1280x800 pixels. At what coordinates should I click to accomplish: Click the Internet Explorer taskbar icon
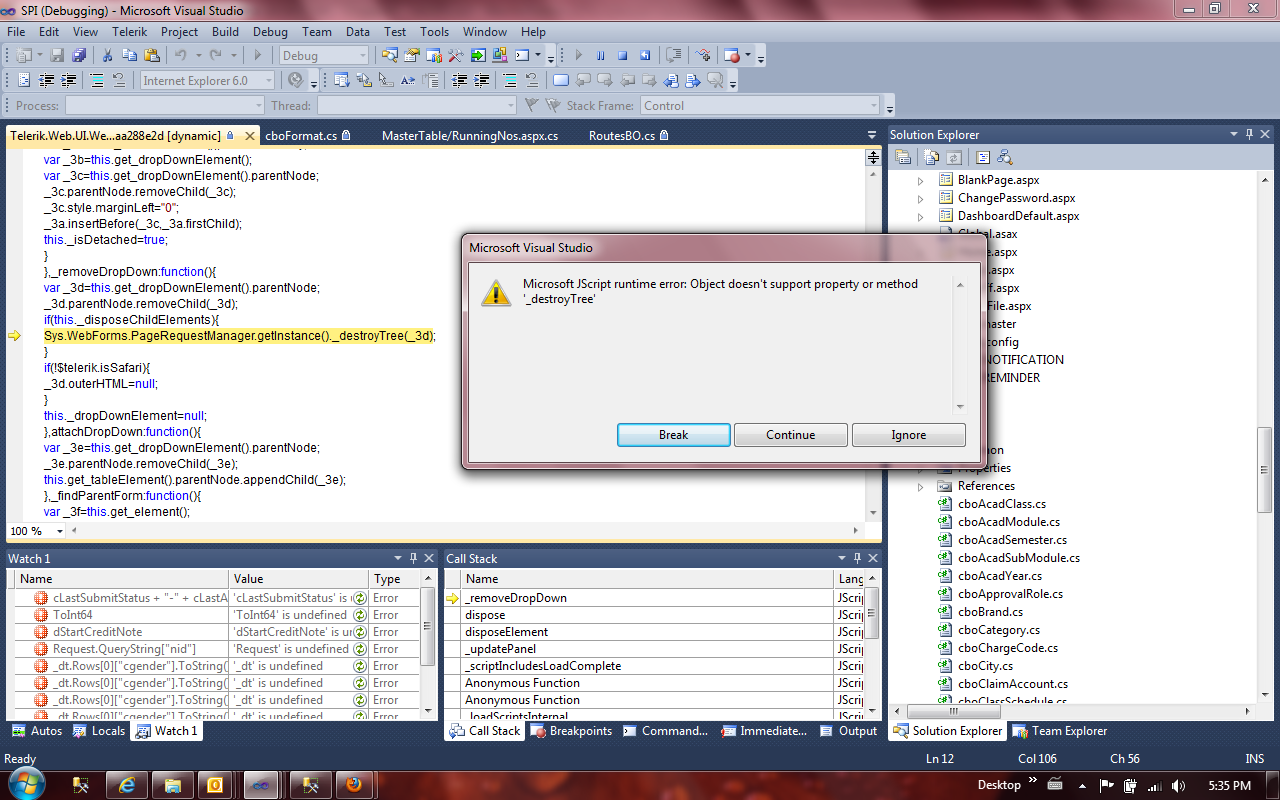click(x=127, y=785)
